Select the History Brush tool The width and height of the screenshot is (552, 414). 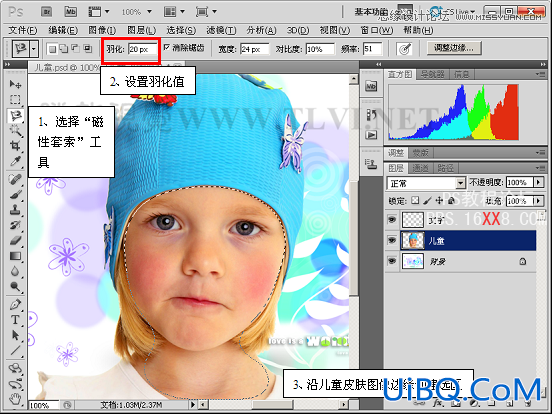[x=15, y=225]
